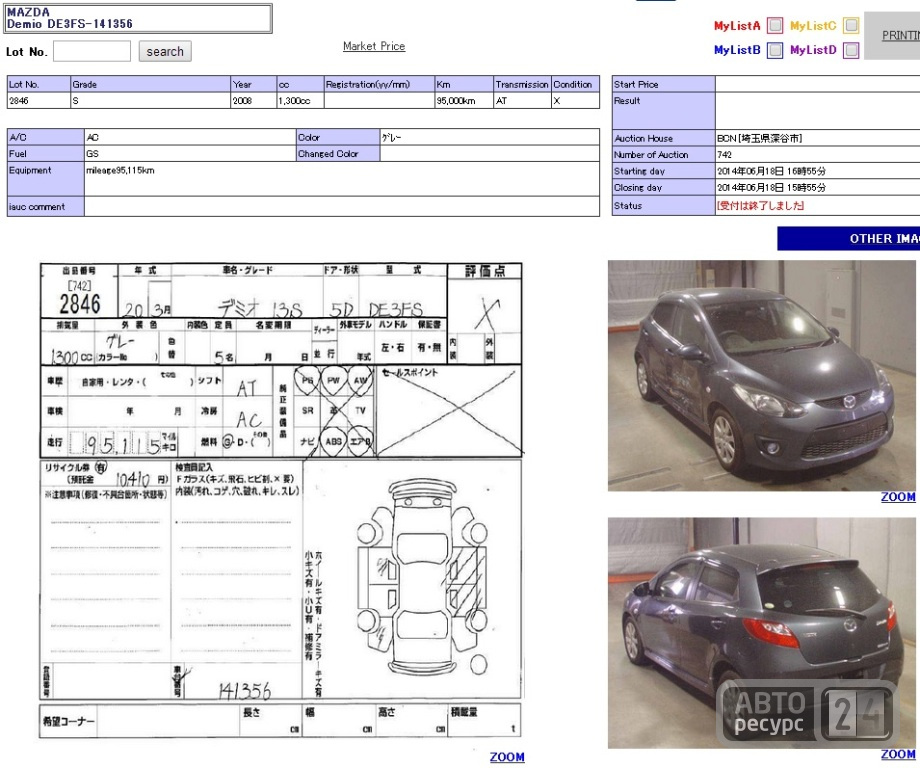920x768 pixels.
Task: Click the search button
Action: point(165,52)
